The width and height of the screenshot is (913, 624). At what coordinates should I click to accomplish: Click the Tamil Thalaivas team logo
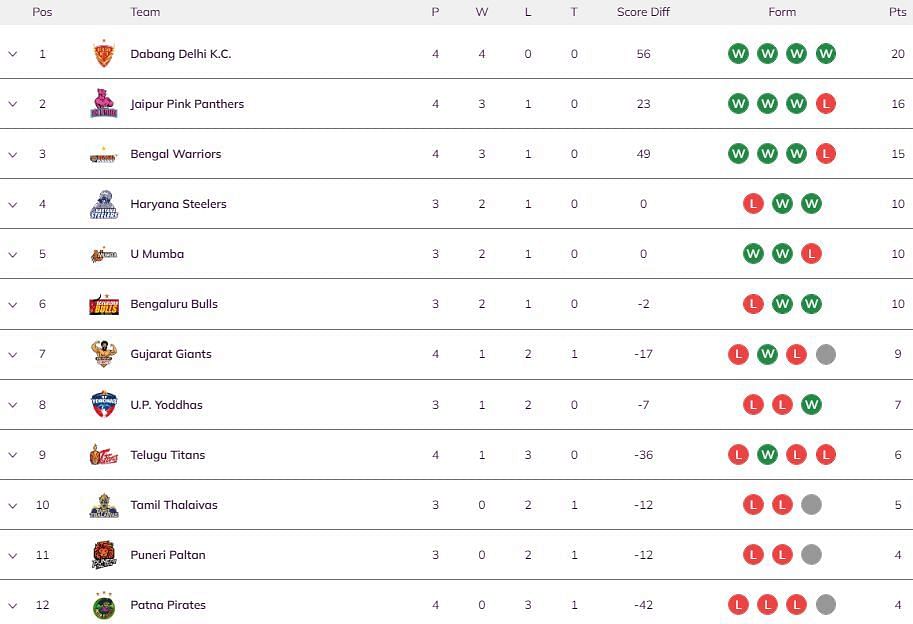pos(104,505)
